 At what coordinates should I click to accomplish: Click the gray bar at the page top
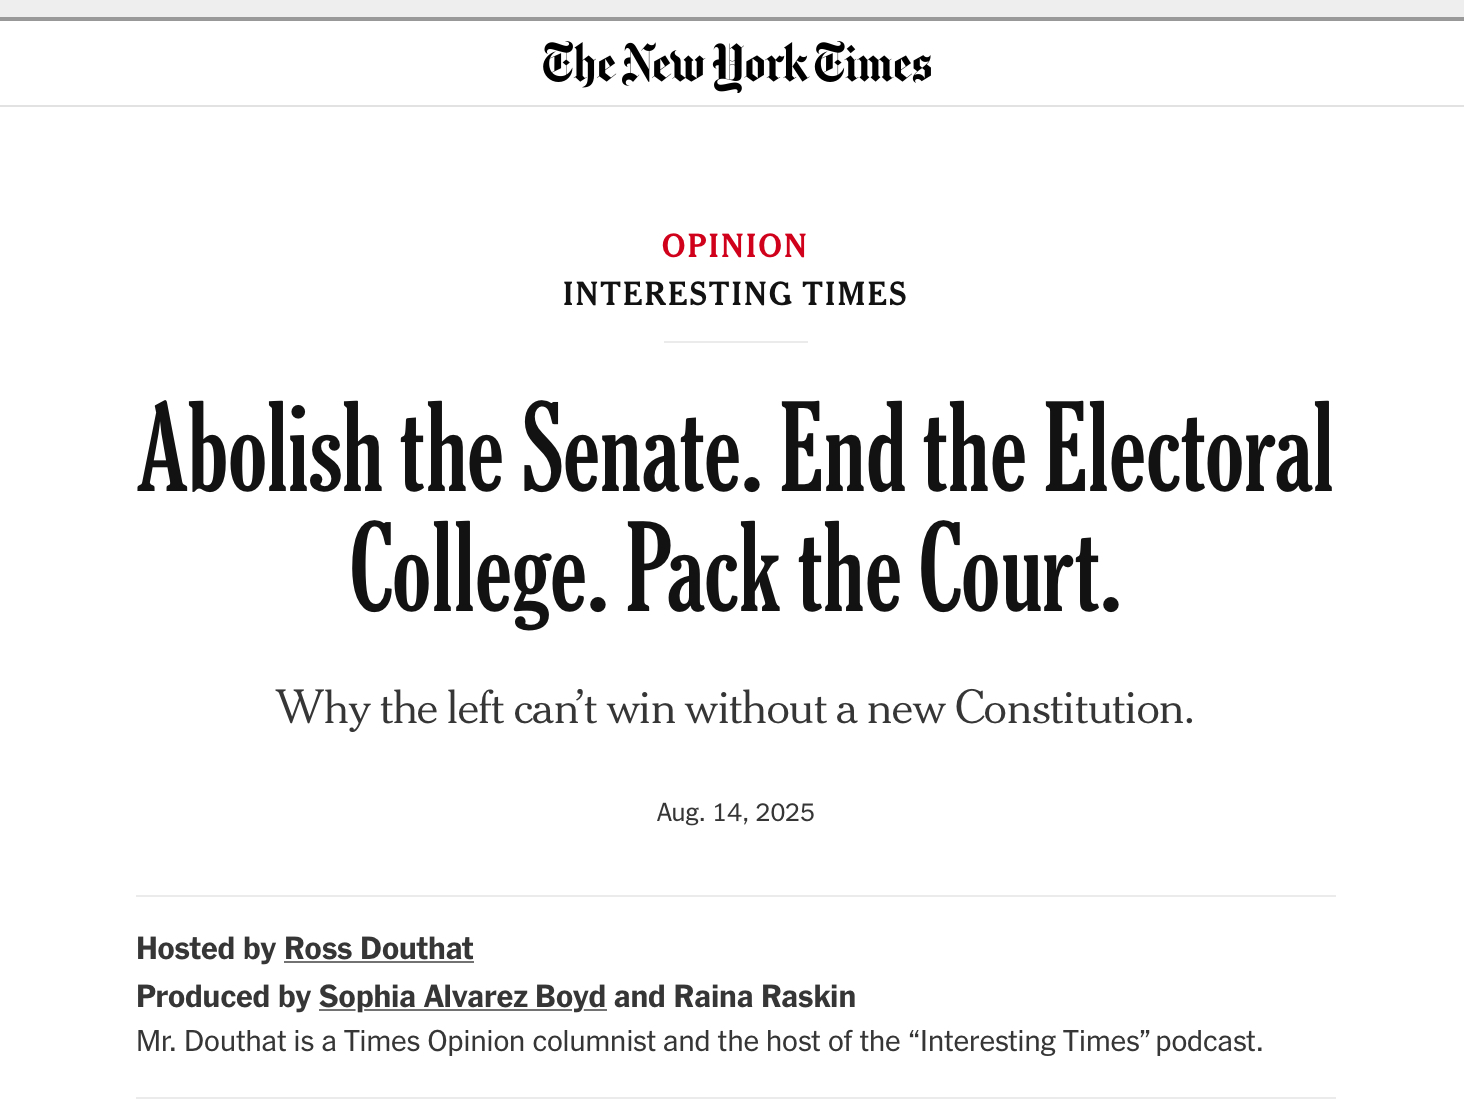(x=732, y=9)
